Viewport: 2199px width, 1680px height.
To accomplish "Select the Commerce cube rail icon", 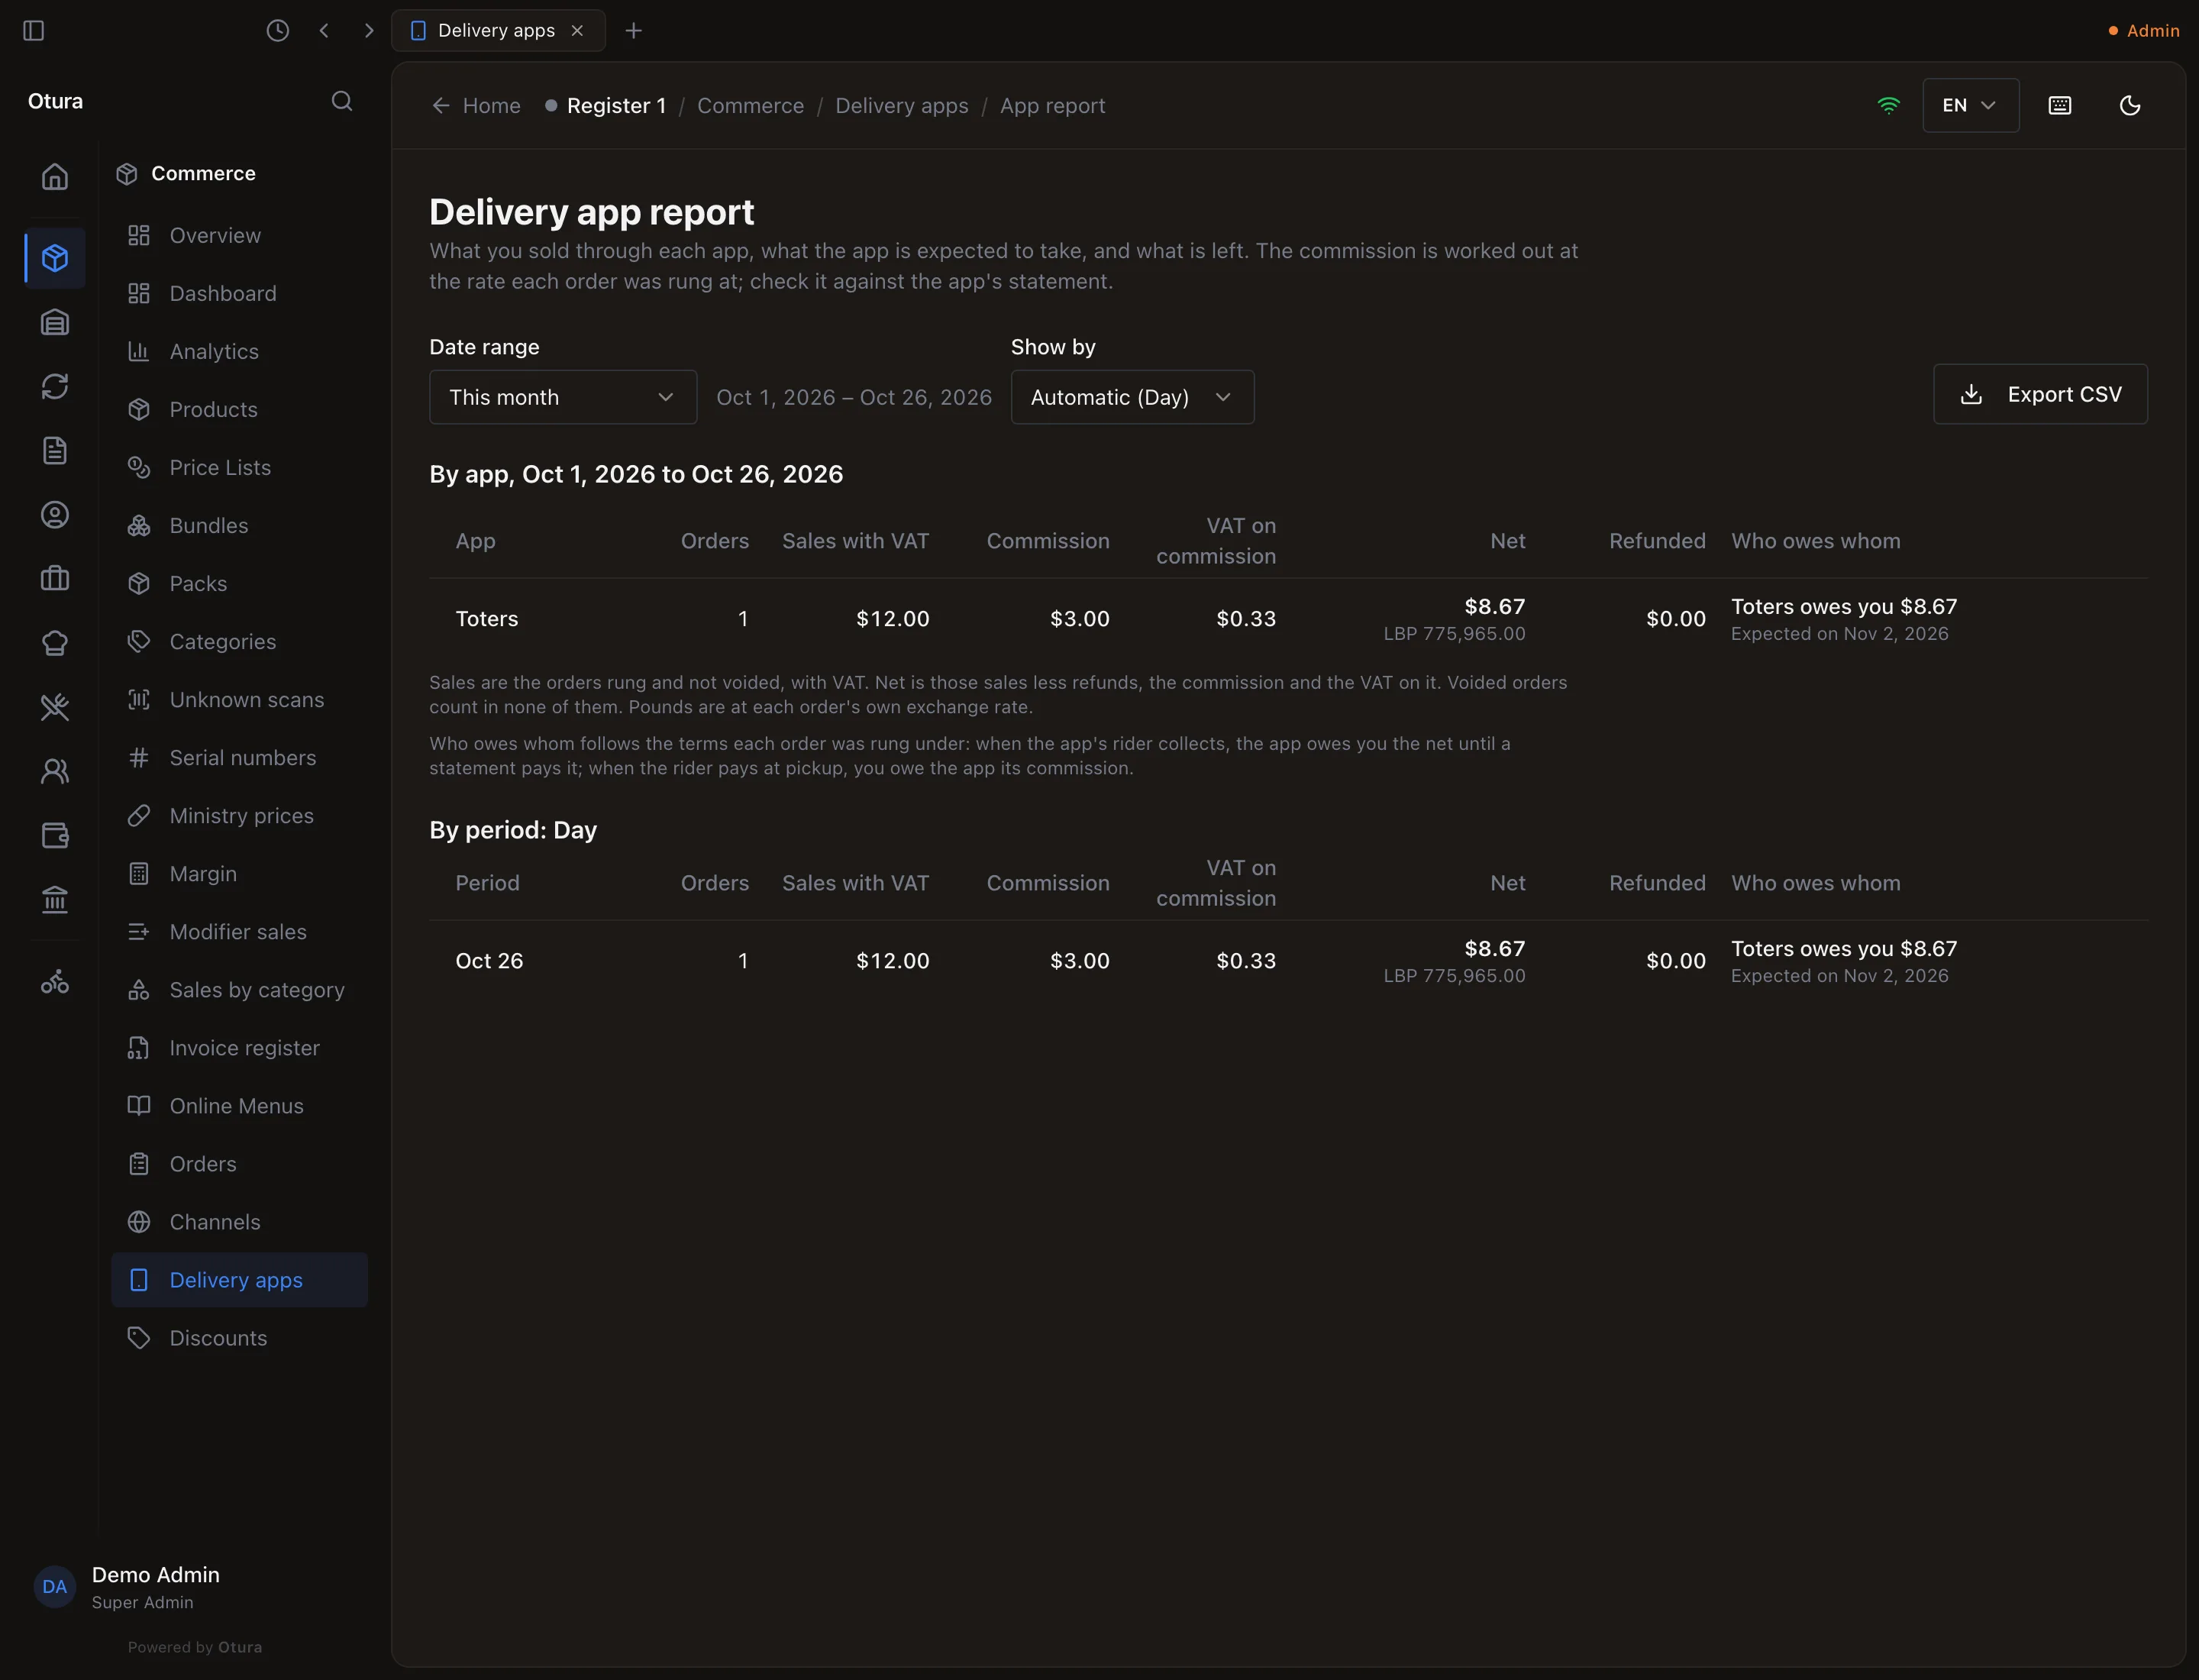I will point(55,258).
